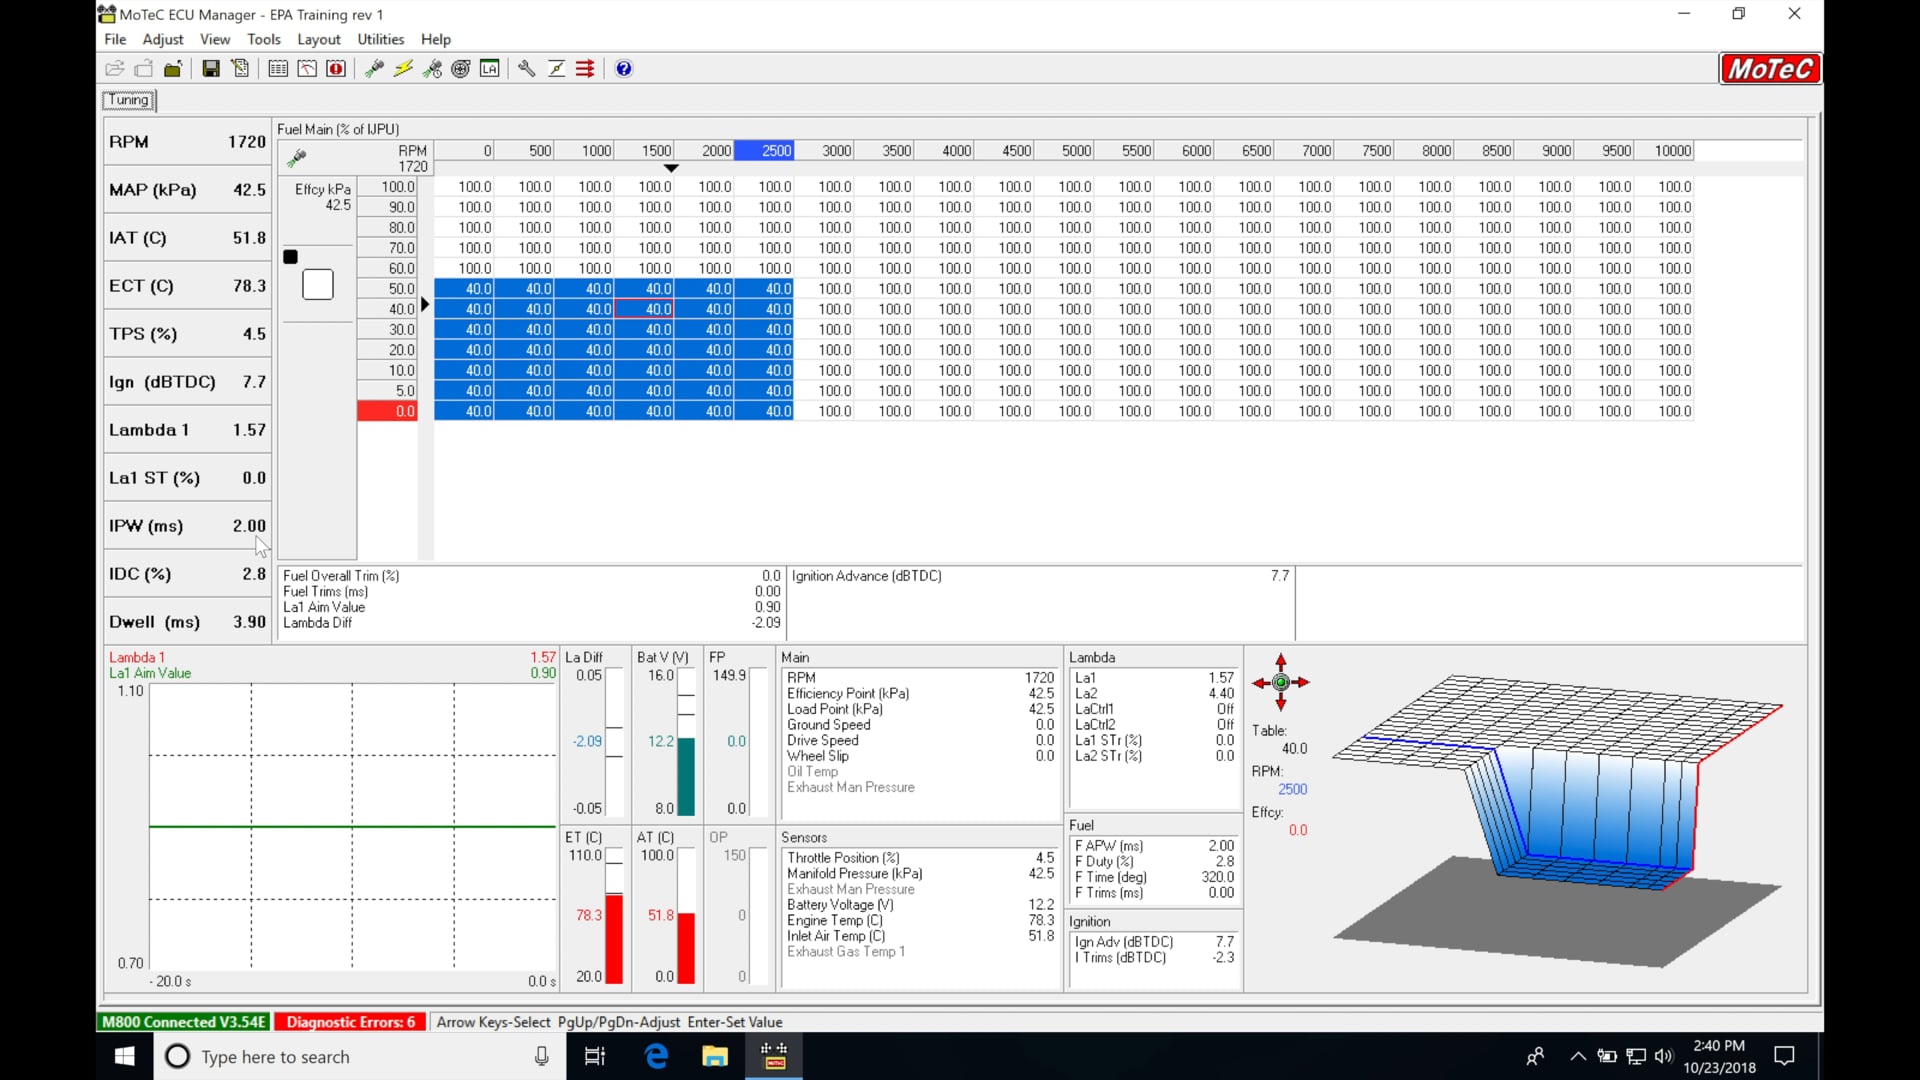Expand hidden icons in the system tray

click(x=1577, y=1056)
